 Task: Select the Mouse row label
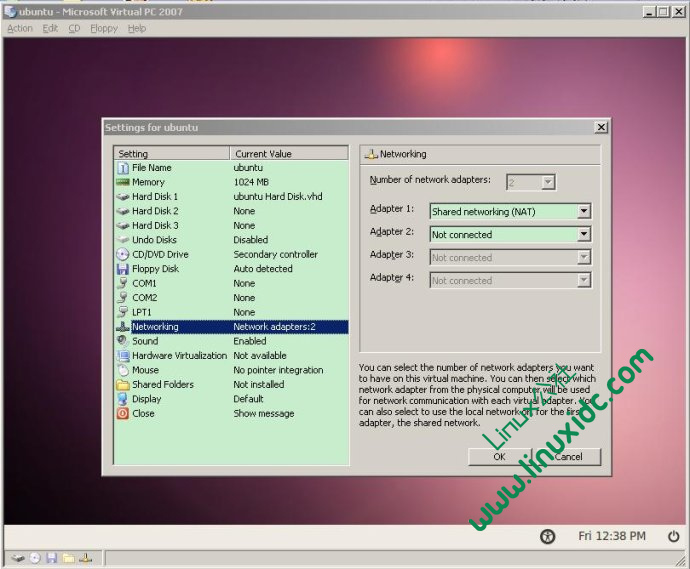click(x=145, y=370)
